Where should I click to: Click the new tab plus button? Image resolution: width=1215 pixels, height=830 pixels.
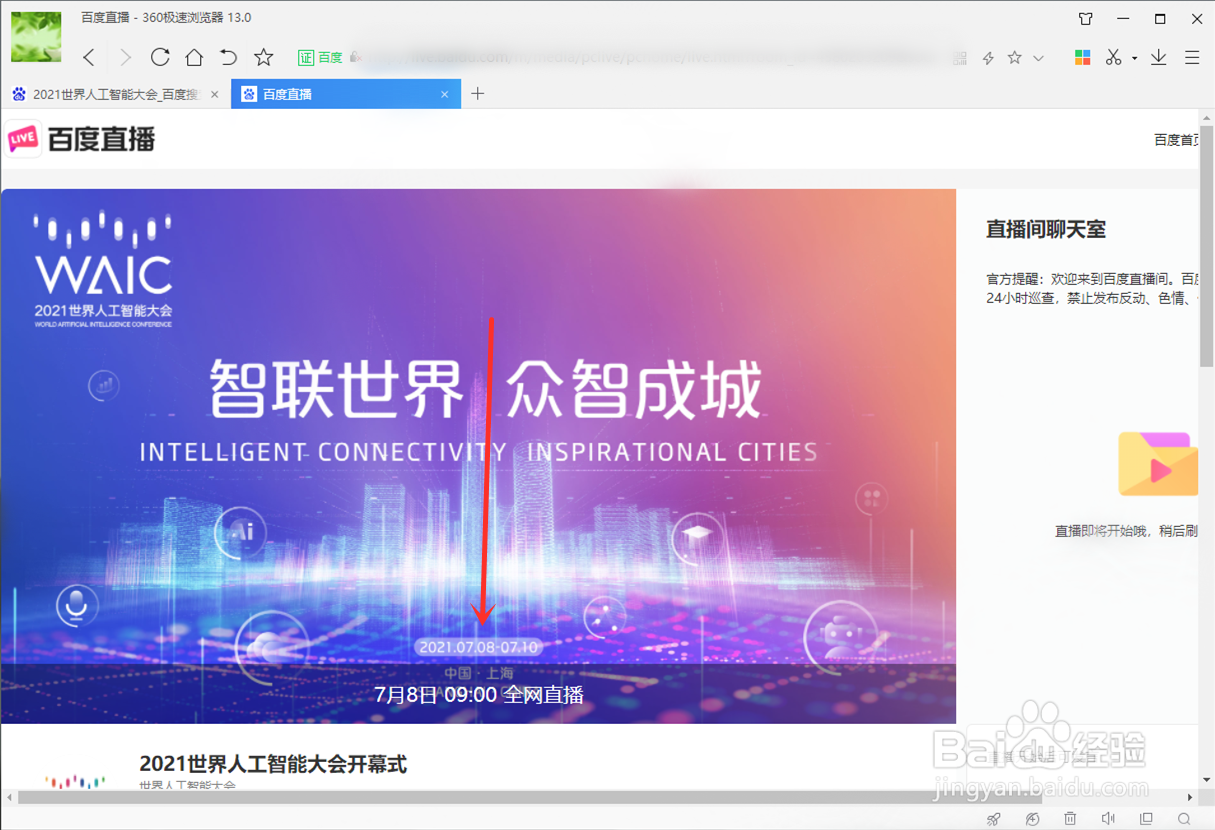pos(477,93)
